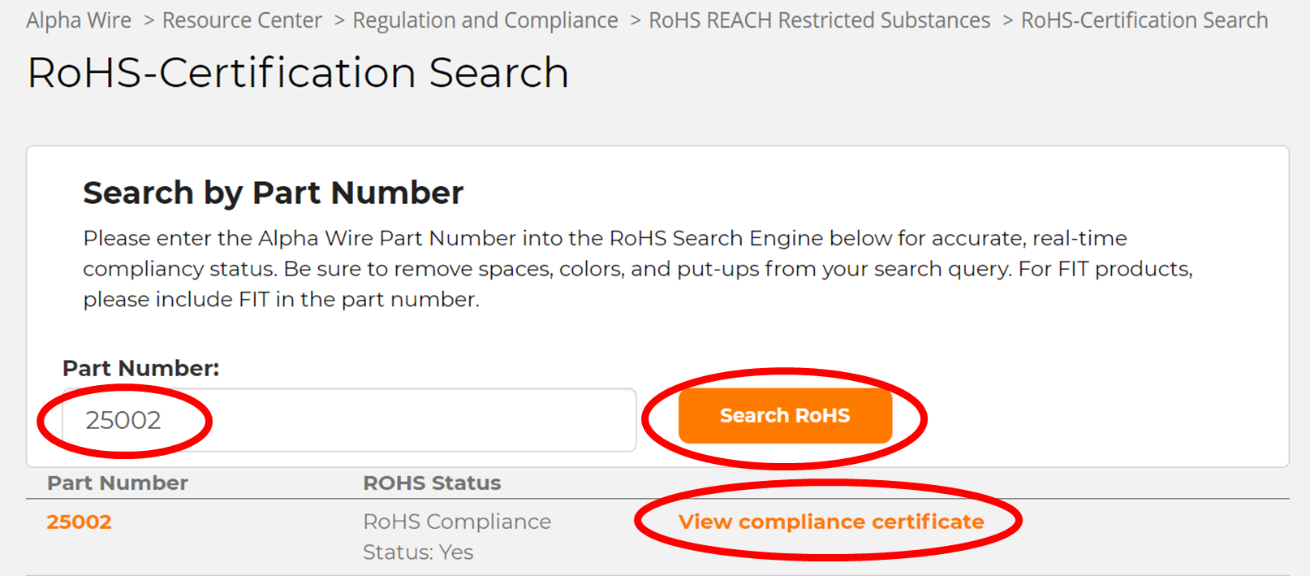1310x576 pixels.
Task: Click breadcrumb arrow after Regulation and Compliance
Action: (x=634, y=20)
